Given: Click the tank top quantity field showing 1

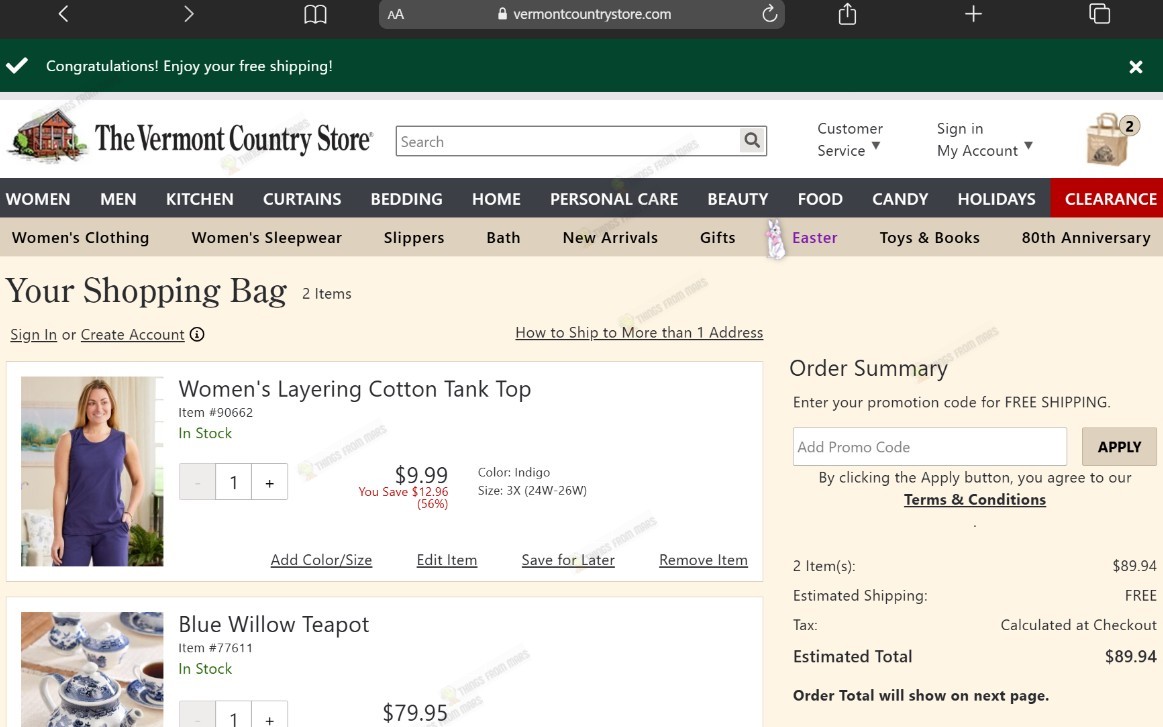Looking at the screenshot, I should (x=233, y=482).
